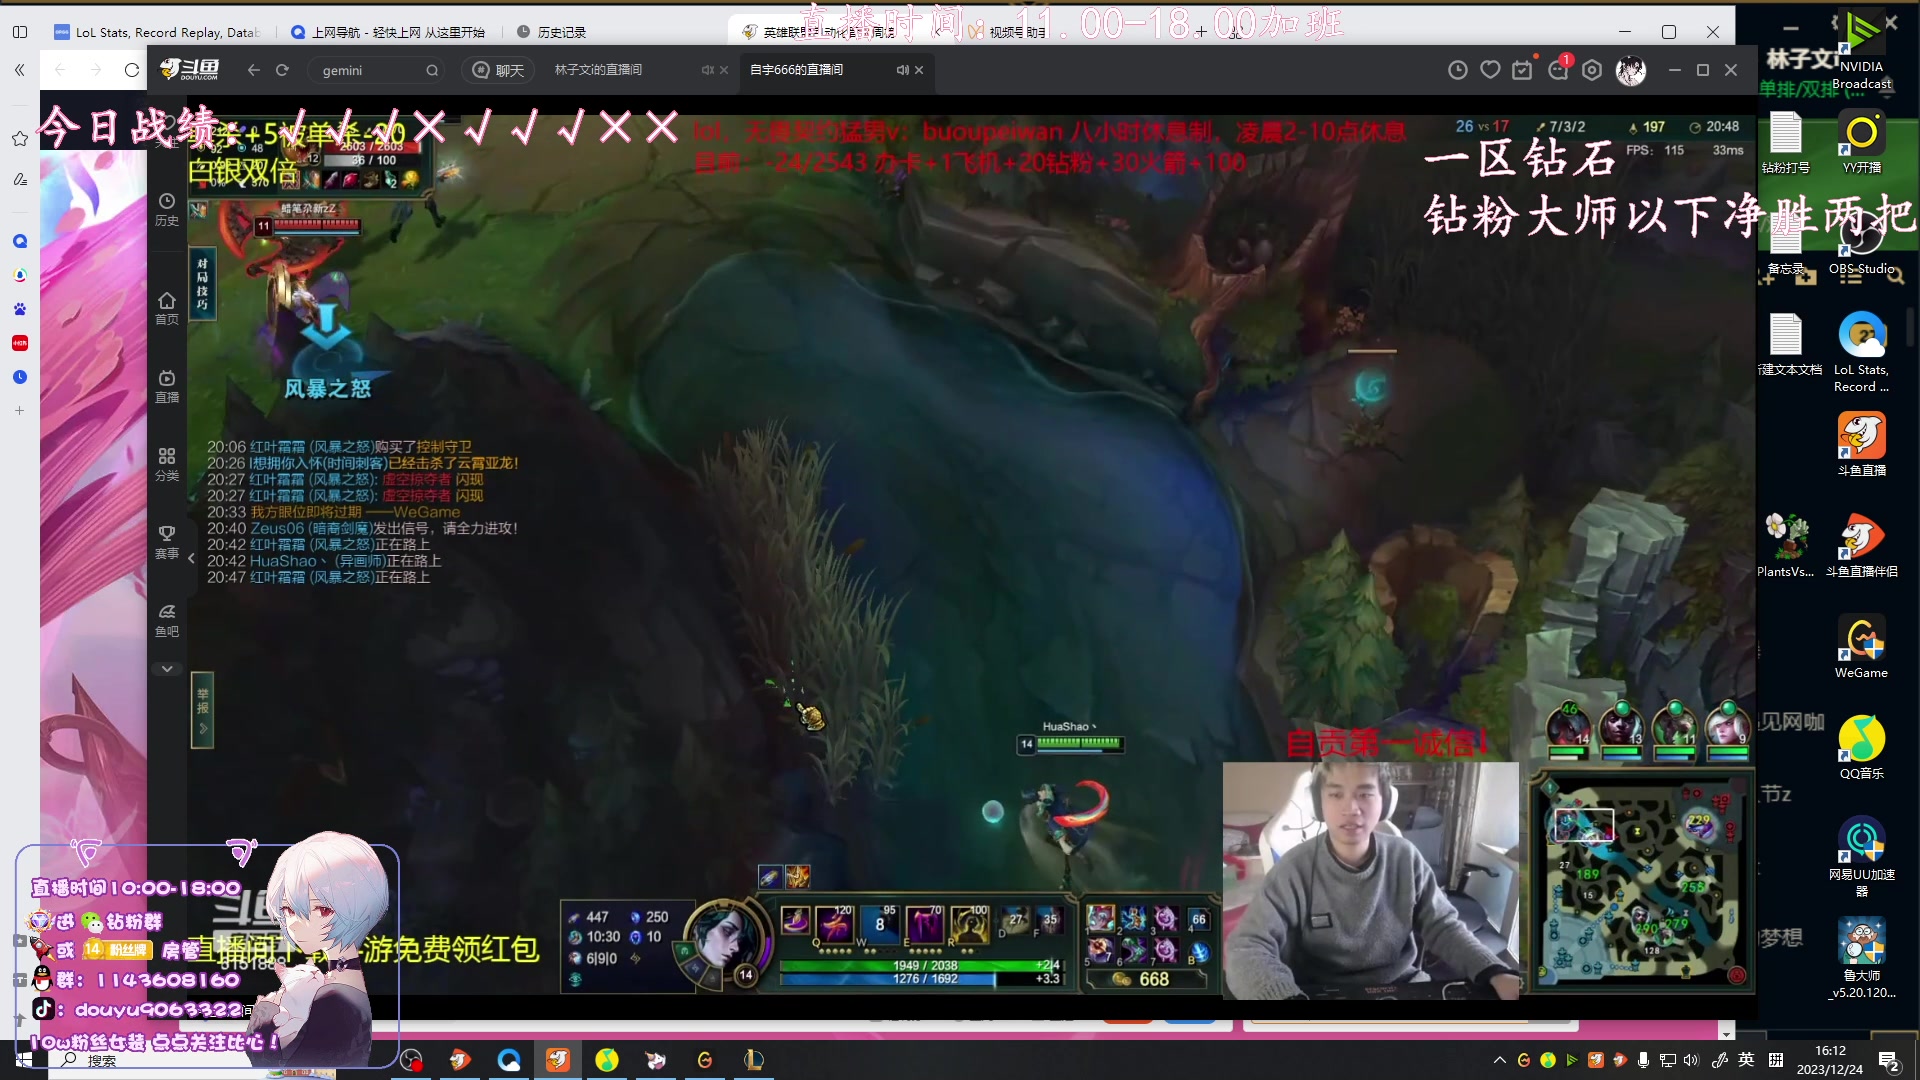Open QQ音乐 desktop shortcut
Image resolution: width=1920 pixels, height=1080 pixels.
point(1861,747)
